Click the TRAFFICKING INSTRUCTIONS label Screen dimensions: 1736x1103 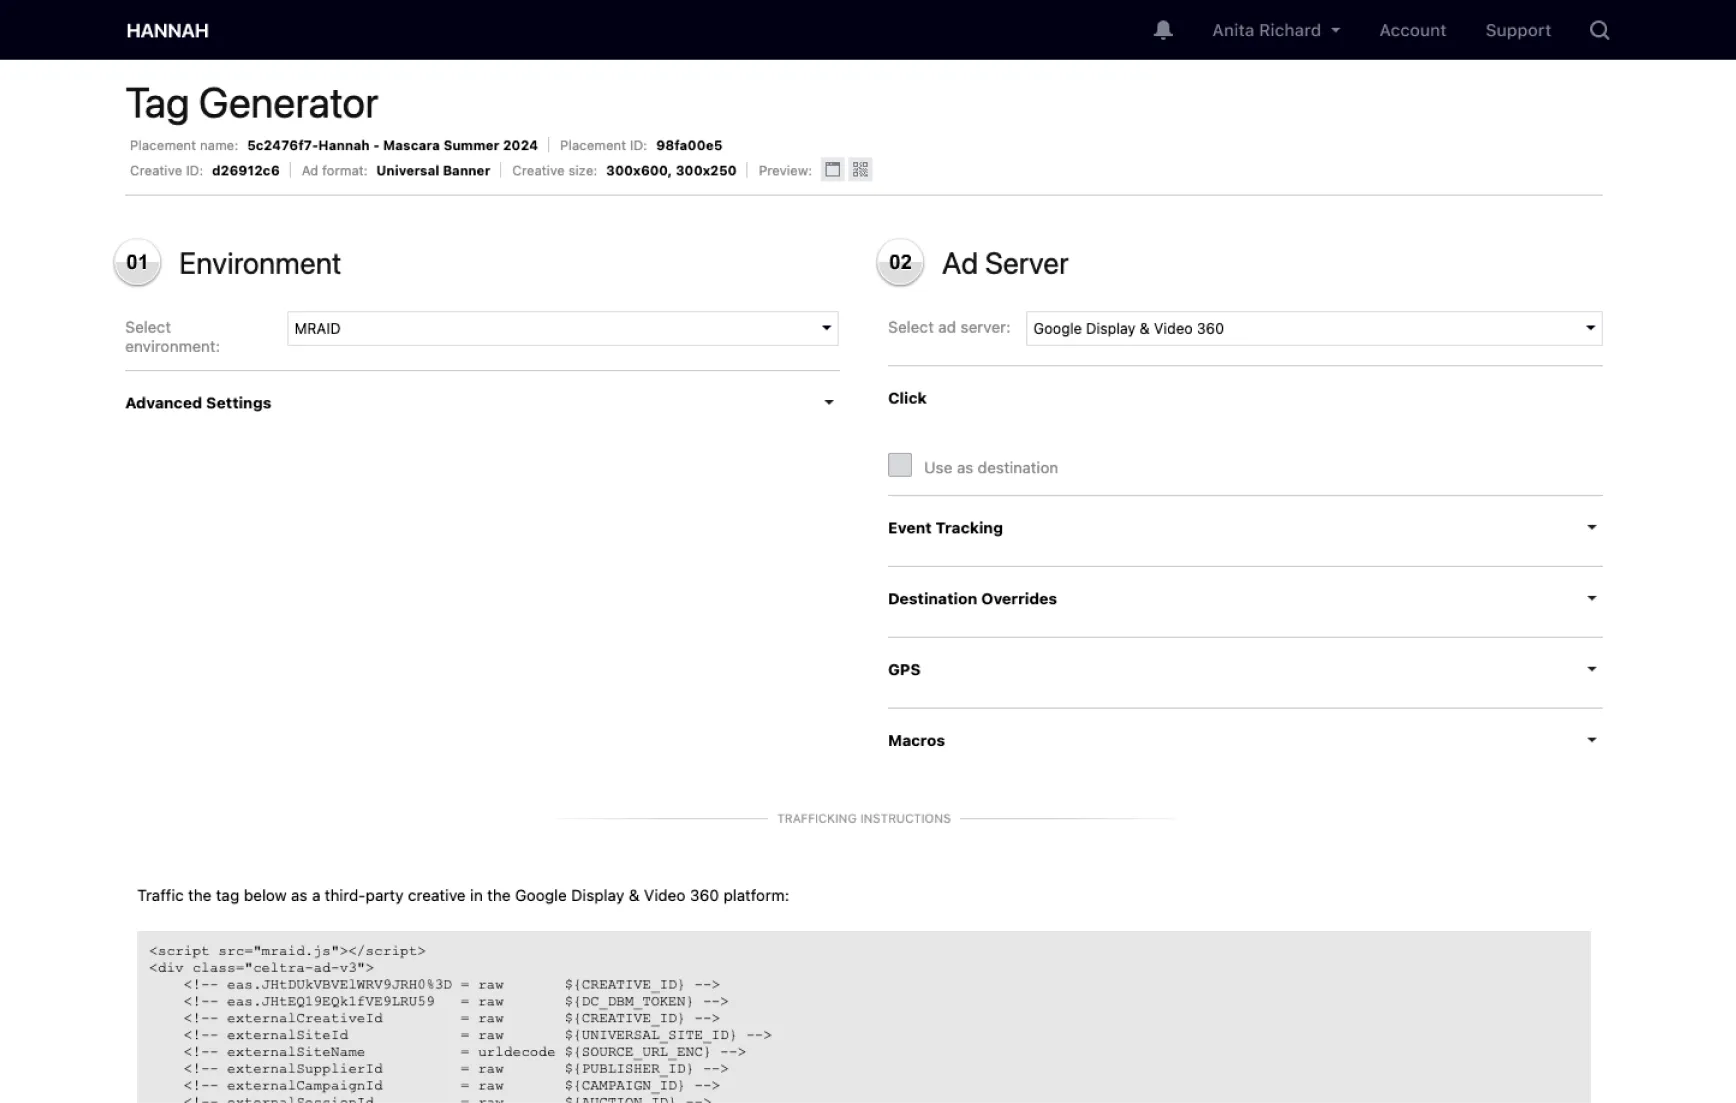864,818
